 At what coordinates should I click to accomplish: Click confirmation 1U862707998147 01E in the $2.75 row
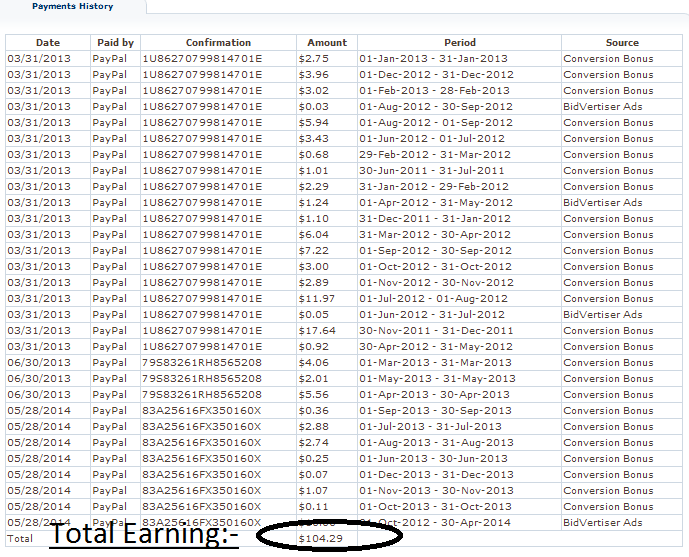coord(202,58)
